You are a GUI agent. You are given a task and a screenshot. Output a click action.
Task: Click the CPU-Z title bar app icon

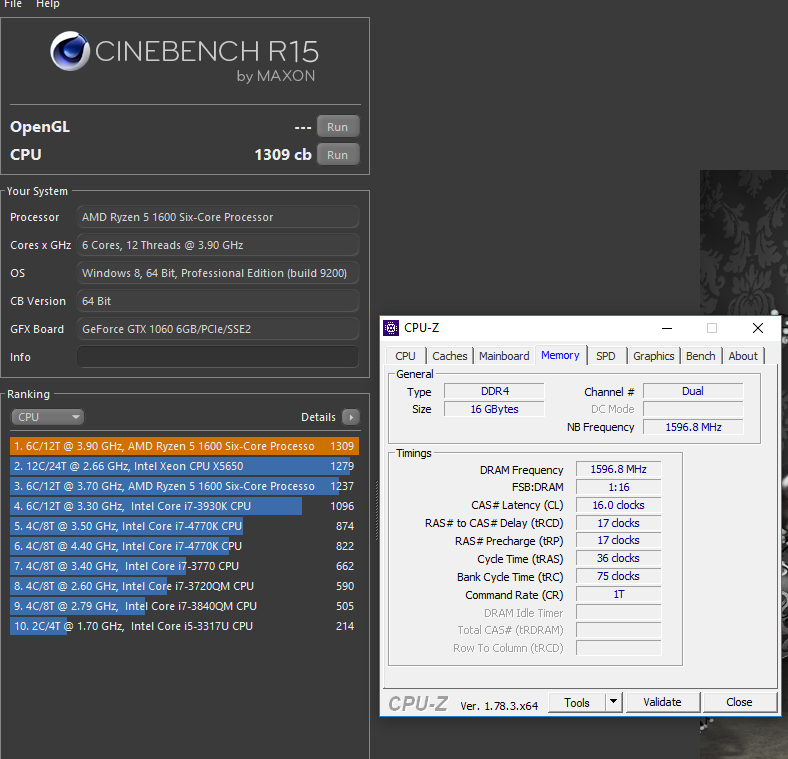pyautogui.click(x=390, y=328)
